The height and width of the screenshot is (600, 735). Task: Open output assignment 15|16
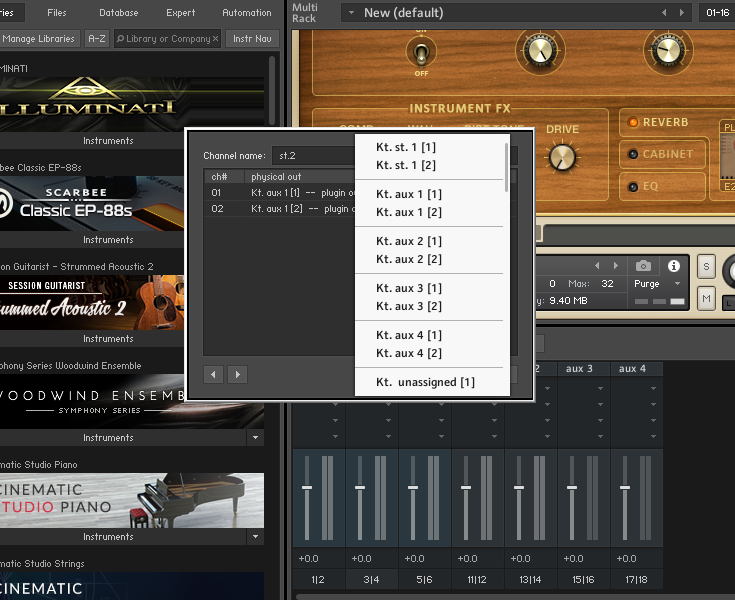pyautogui.click(x=583, y=579)
